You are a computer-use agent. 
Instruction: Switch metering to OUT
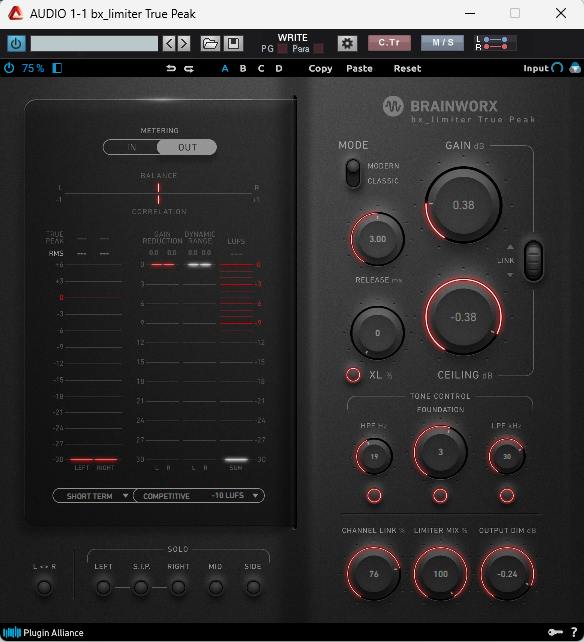(187, 147)
